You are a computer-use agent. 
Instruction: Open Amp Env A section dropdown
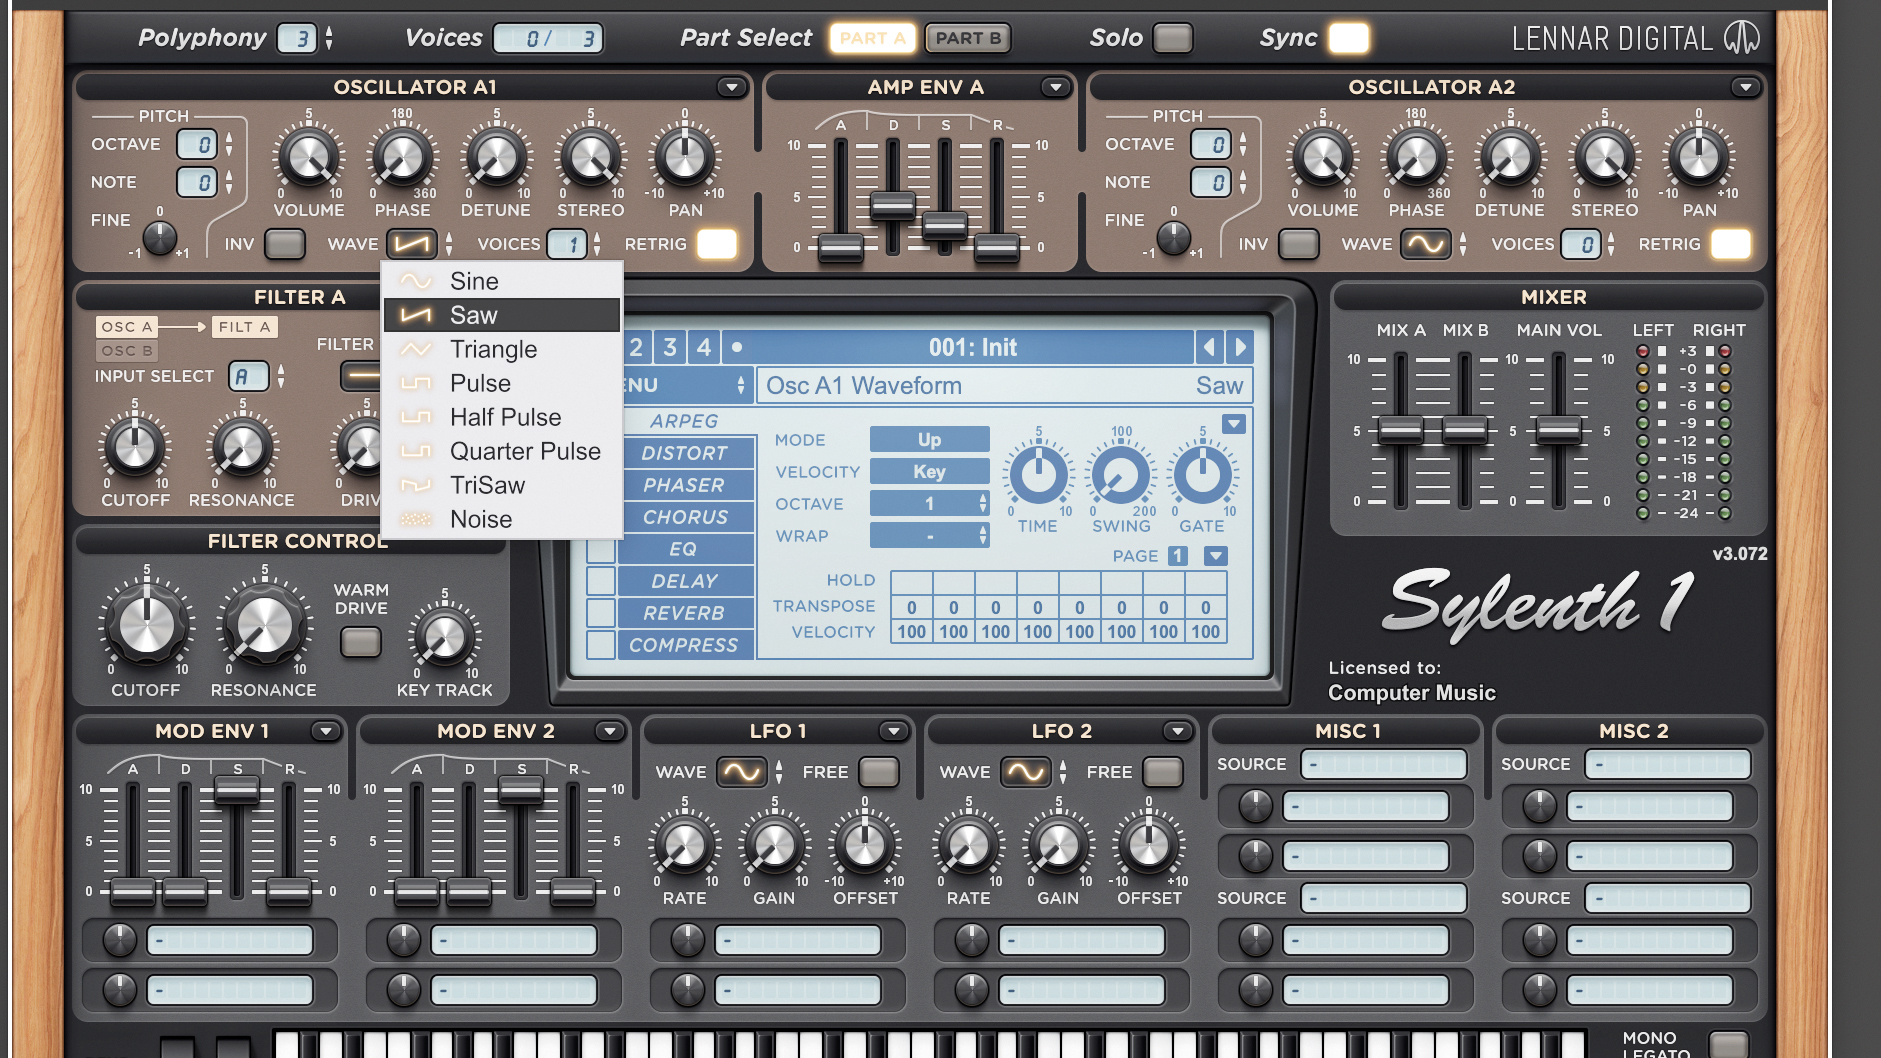point(1055,87)
